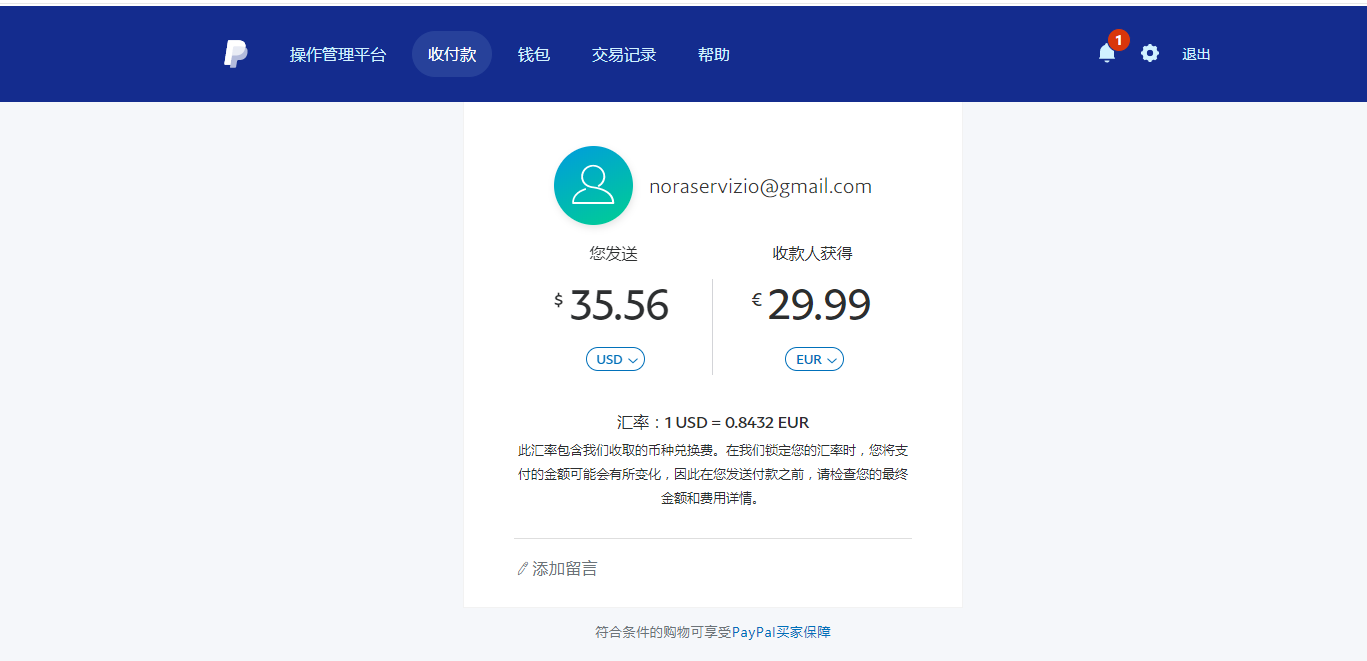Click the recipient profile avatar
This screenshot has height=661, width=1367.
[593, 186]
